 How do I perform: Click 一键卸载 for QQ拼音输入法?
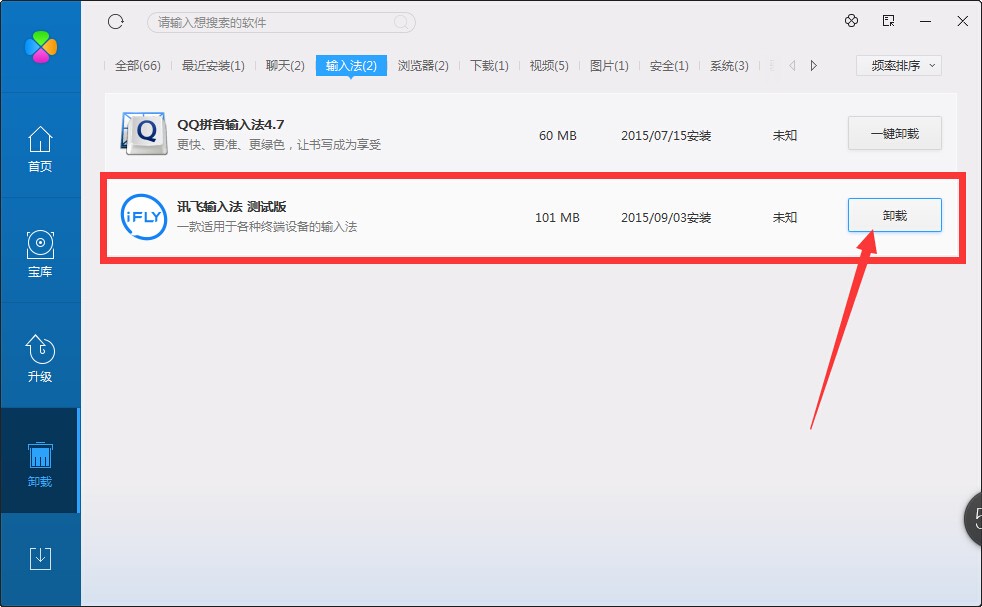pos(895,133)
